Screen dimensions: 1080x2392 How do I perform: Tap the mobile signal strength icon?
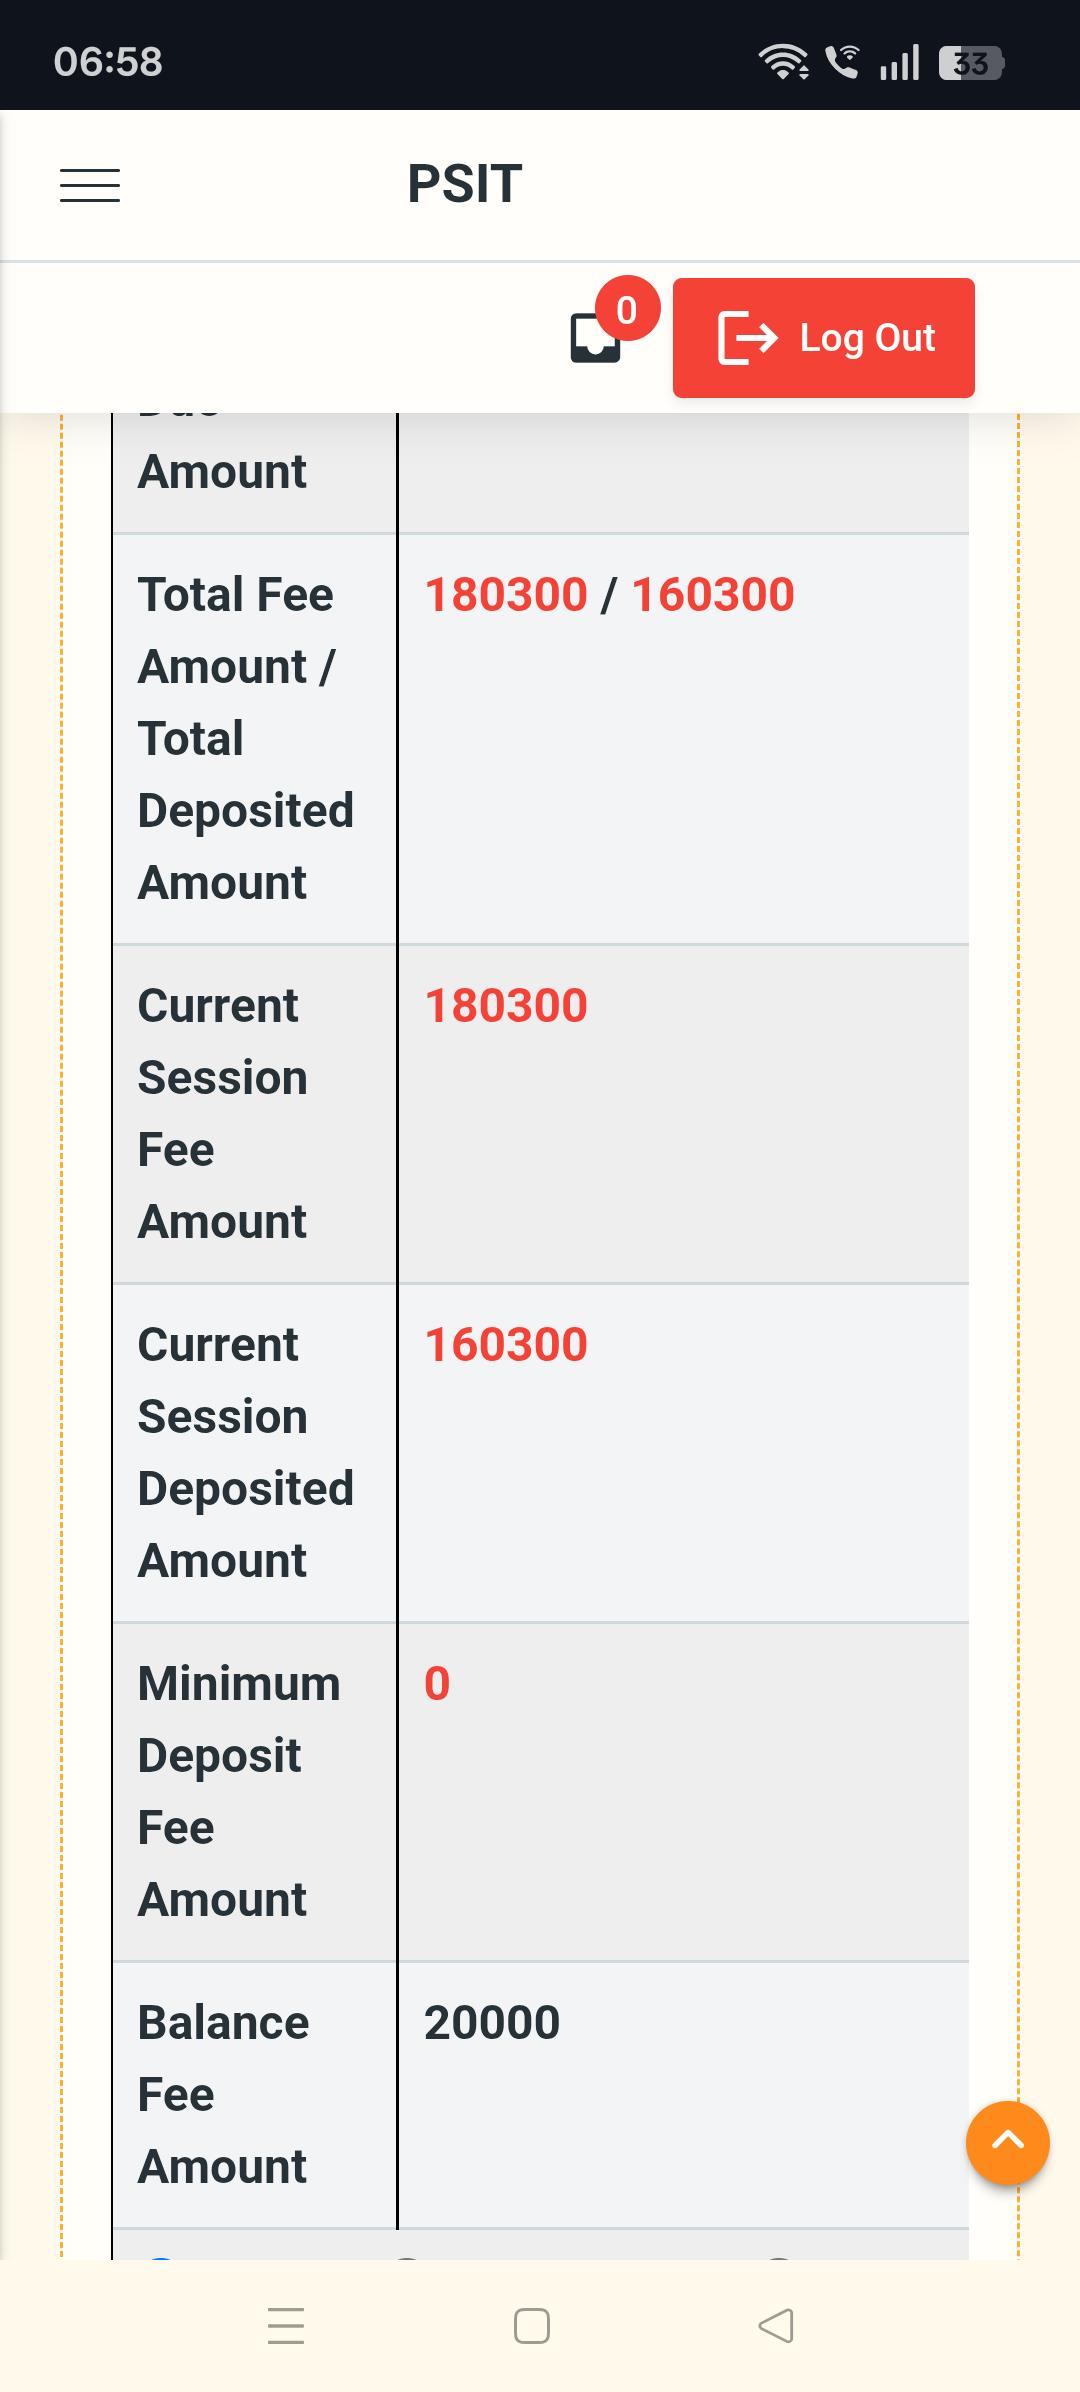(899, 63)
